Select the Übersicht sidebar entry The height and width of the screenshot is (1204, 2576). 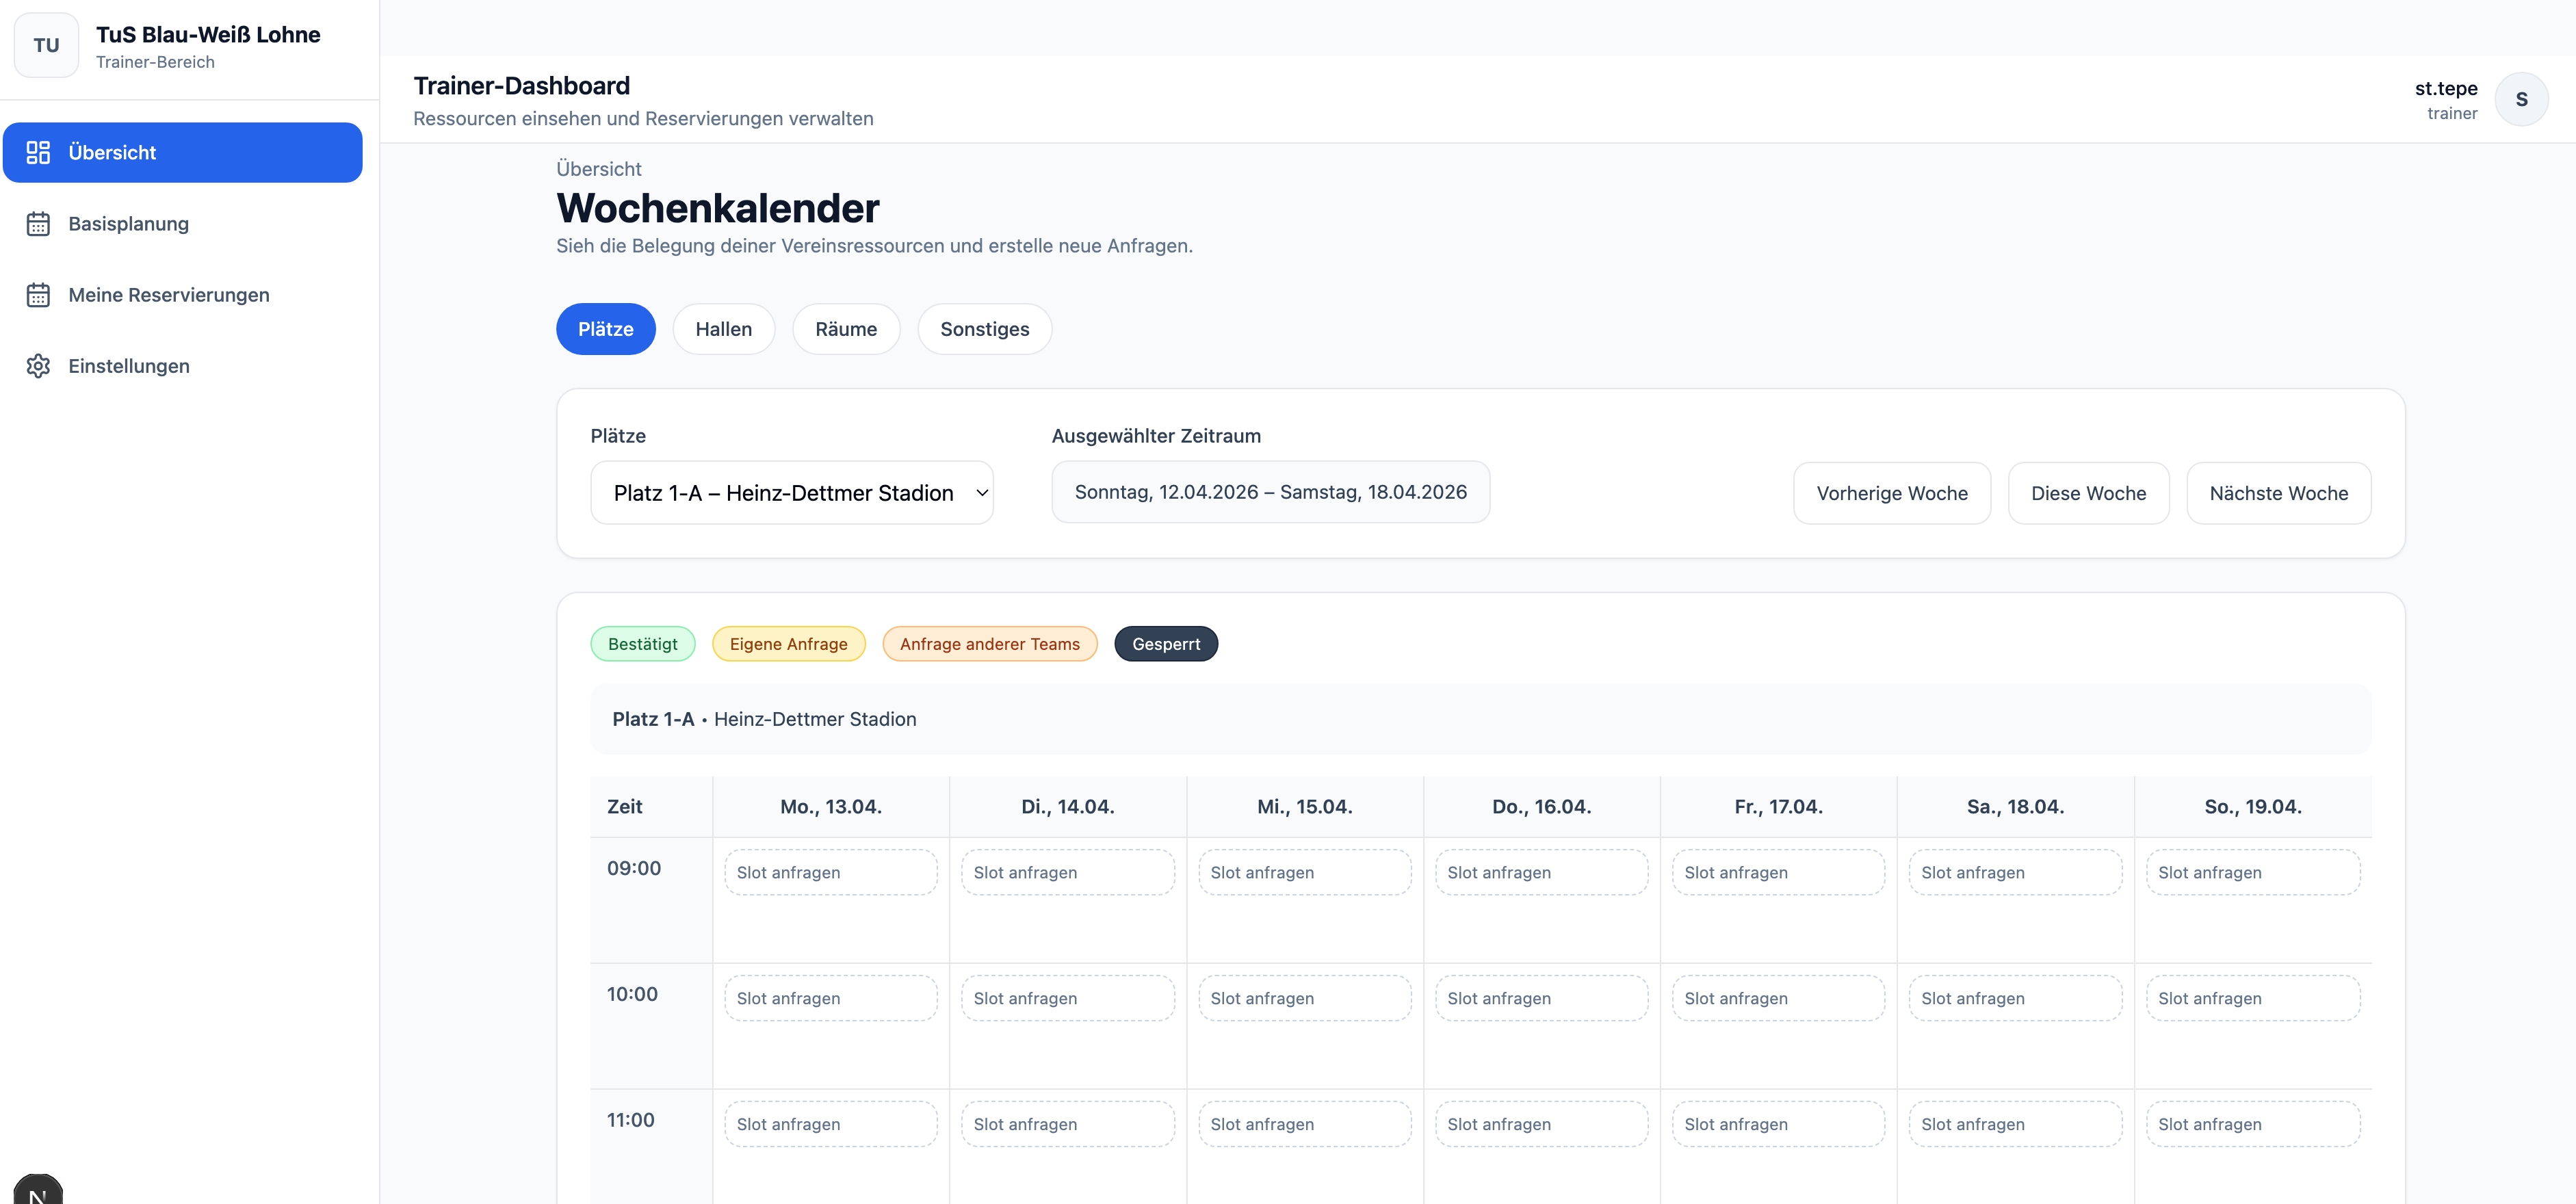[183, 152]
